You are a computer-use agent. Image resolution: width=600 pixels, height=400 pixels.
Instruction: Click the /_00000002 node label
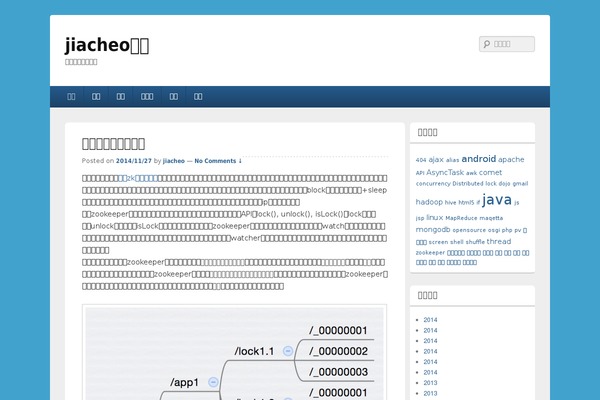point(338,351)
